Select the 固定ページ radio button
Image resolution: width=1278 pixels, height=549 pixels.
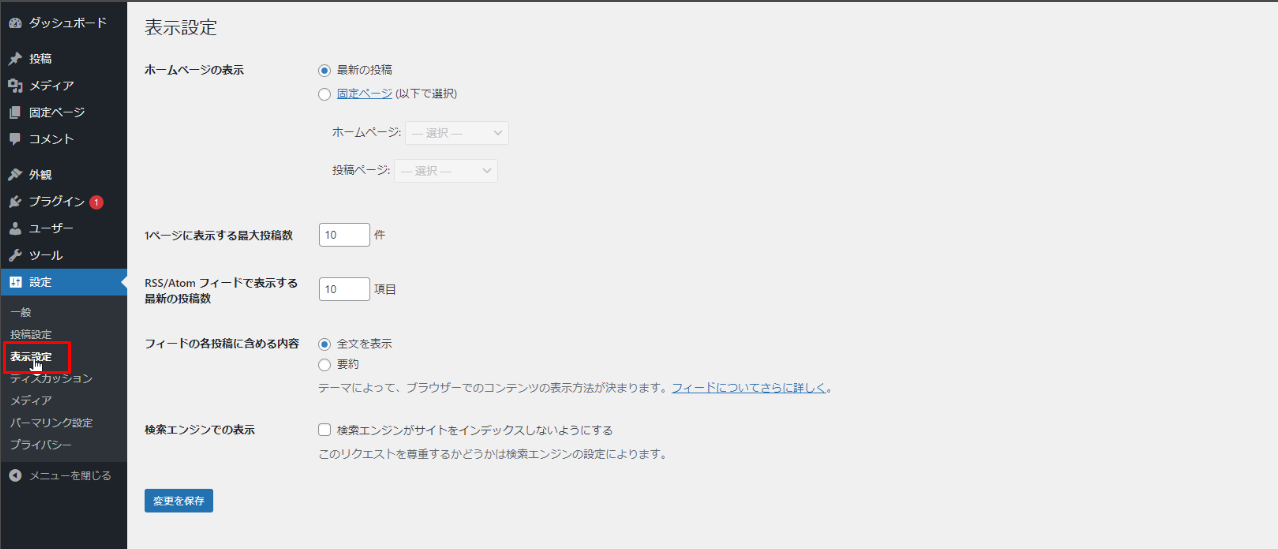[x=324, y=94]
